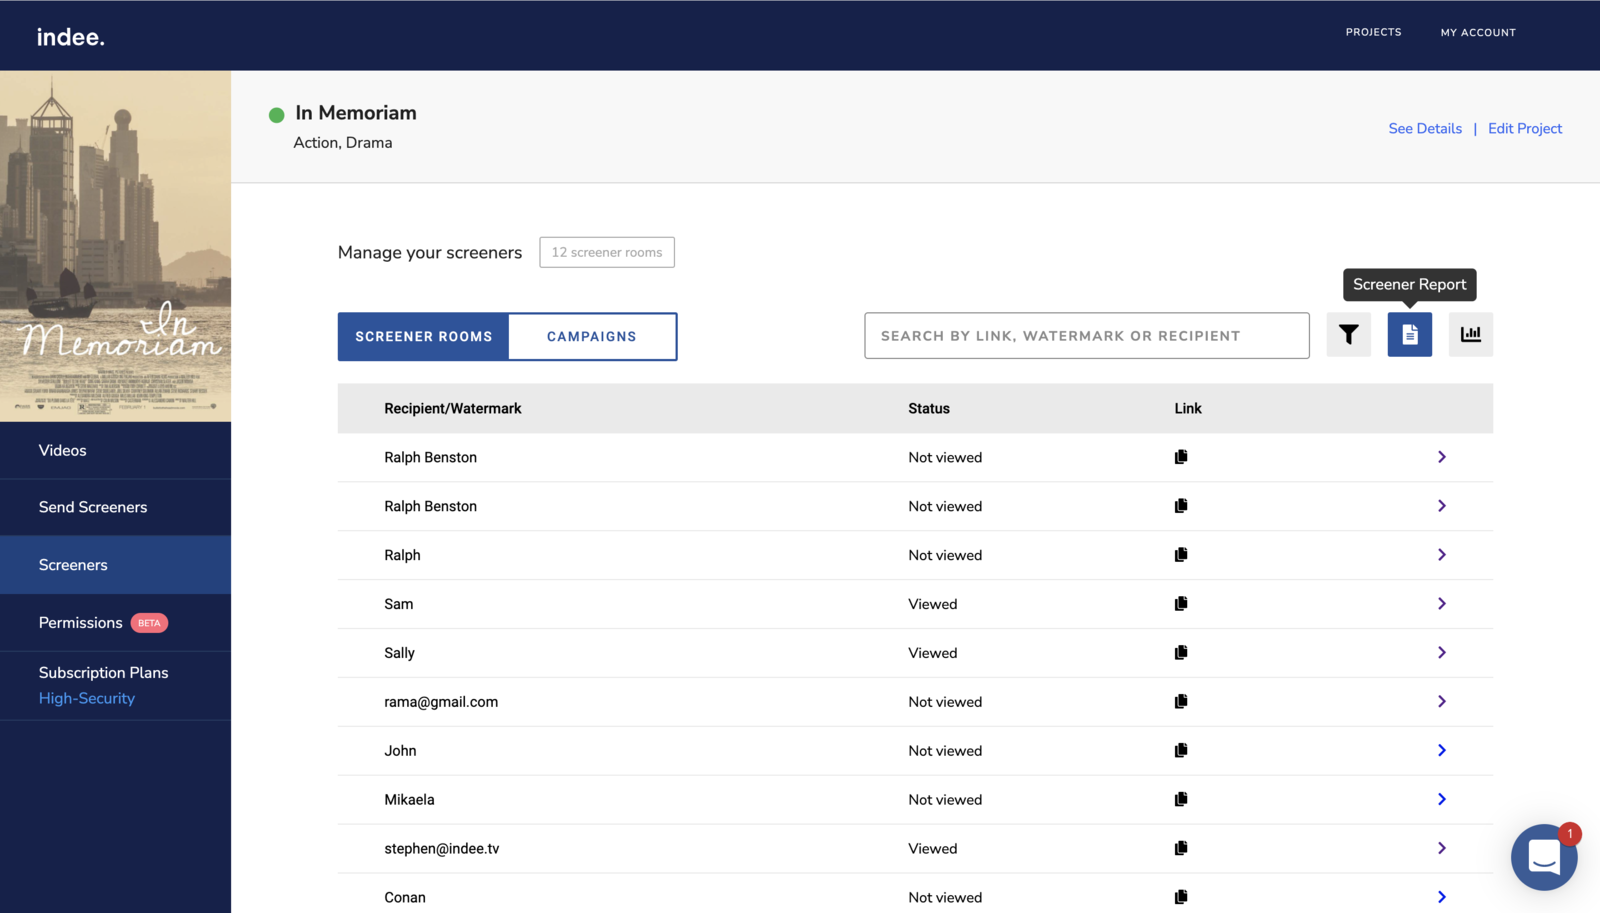Go to Permissions in sidebar
1600x913 pixels.
(81, 623)
